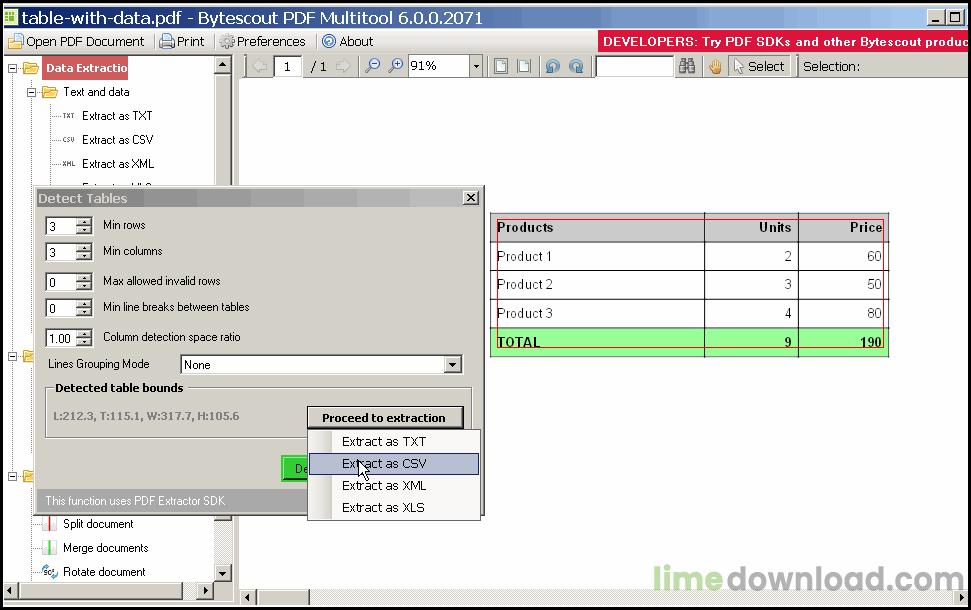Rotate page counterclockwise icon

552,66
